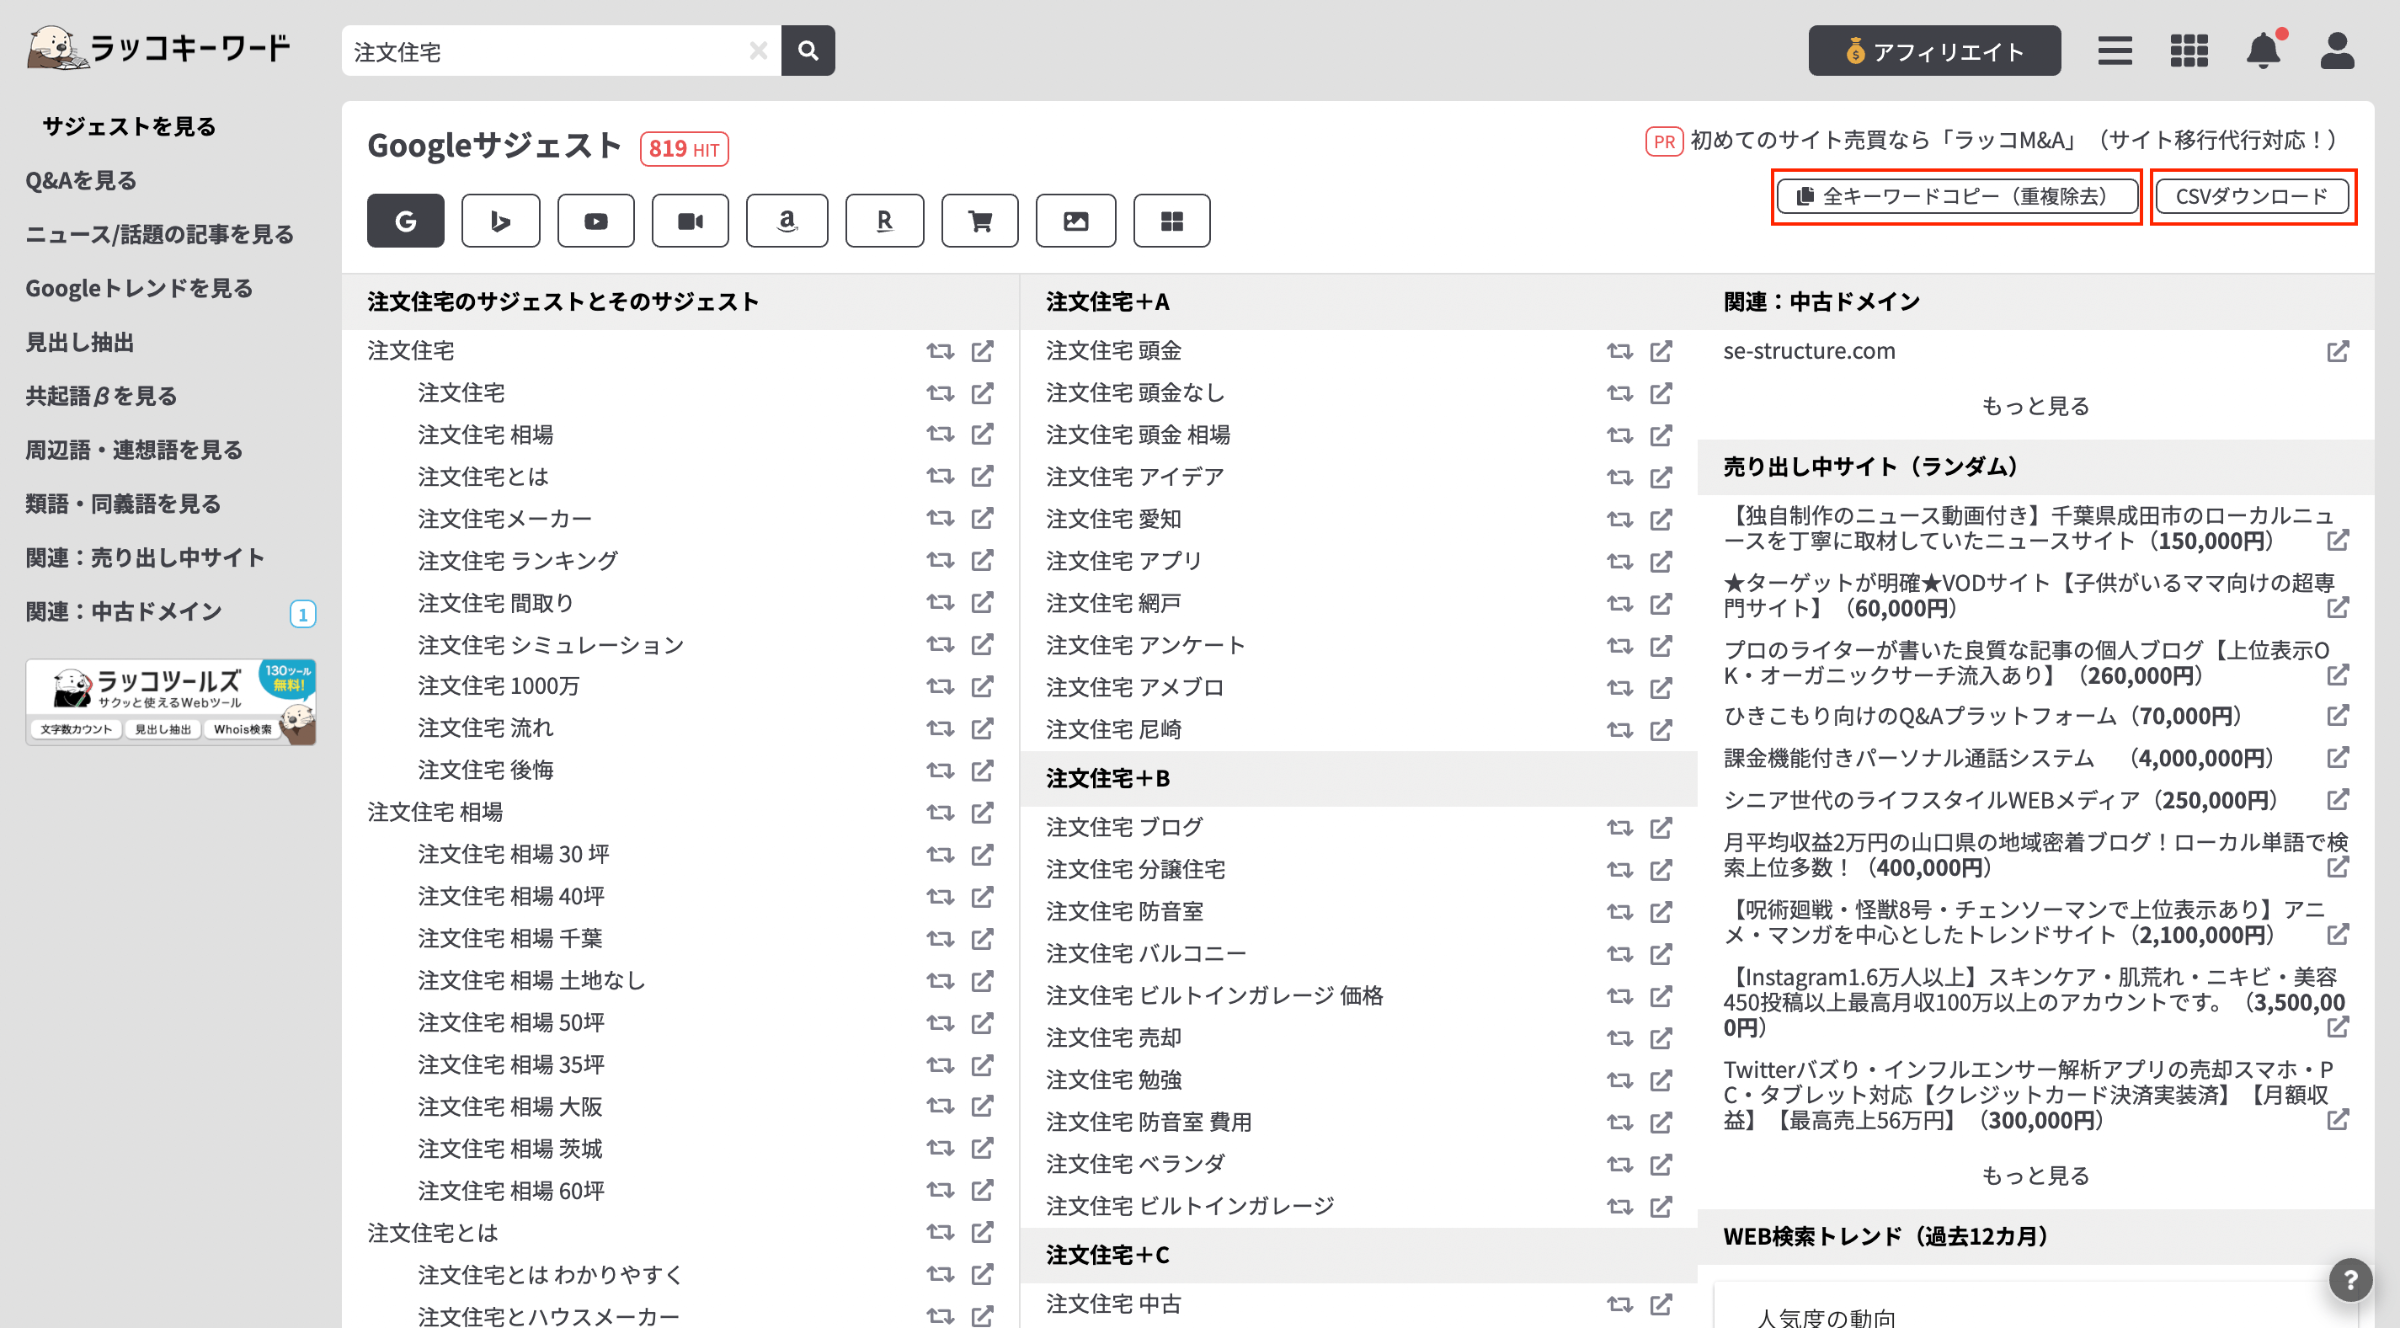Click 全キーワードコピー（重複除去） button
This screenshot has width=2400, height=1328.
[1956, 196]
